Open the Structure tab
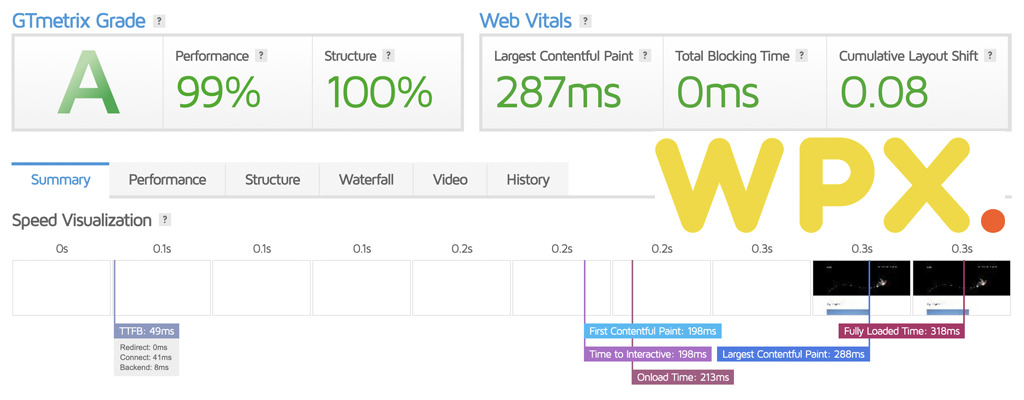Screen dimensions: 1024x400 click(x=272, y=180)
